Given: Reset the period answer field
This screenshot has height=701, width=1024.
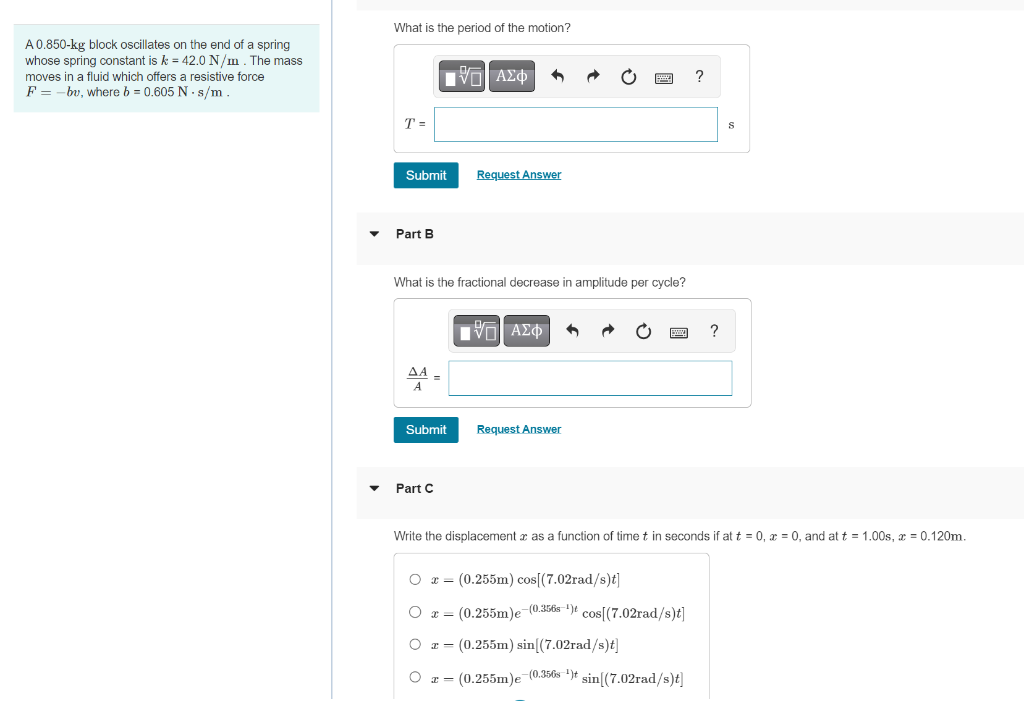Looking at the screenshot, I should point(628,77).
